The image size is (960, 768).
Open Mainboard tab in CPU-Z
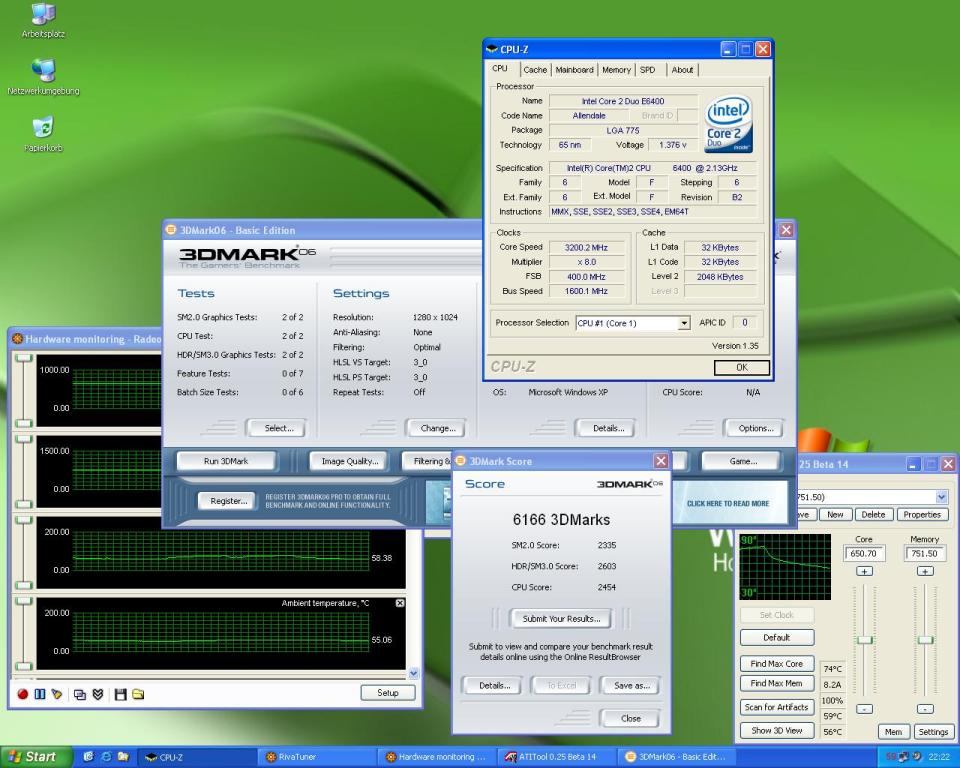[574, 70]
